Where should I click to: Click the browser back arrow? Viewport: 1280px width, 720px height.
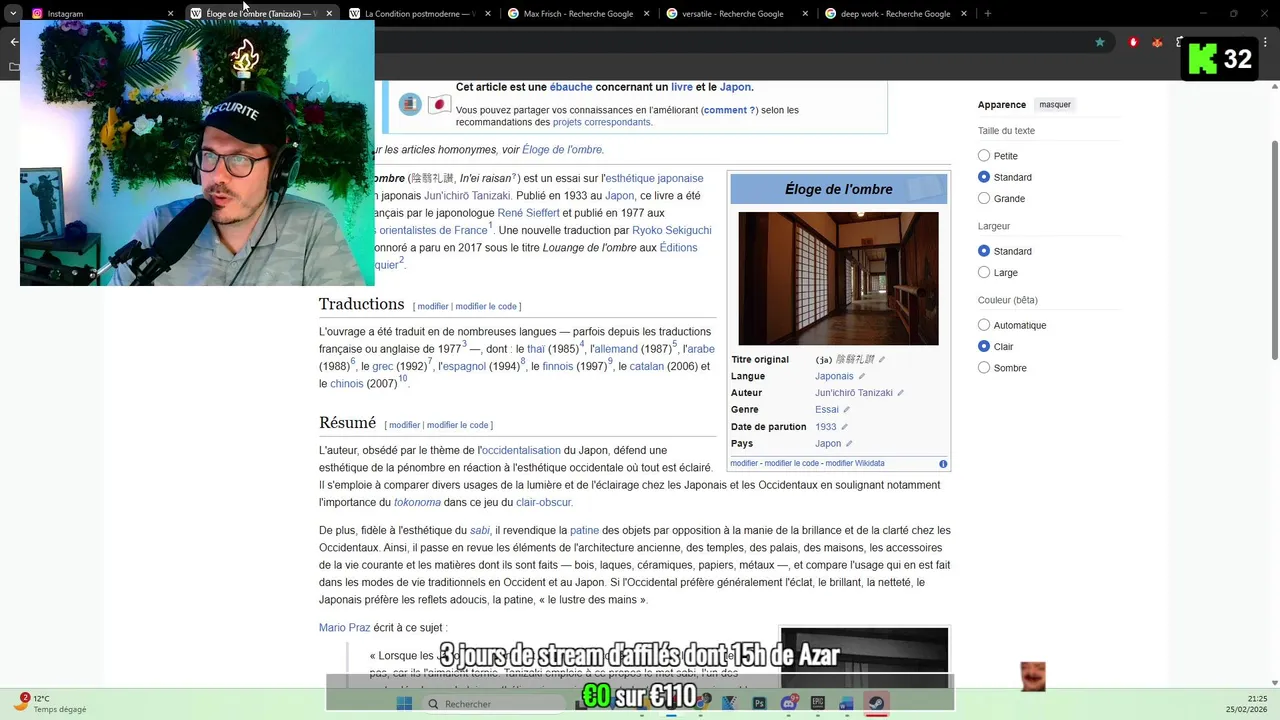[13, 42]
